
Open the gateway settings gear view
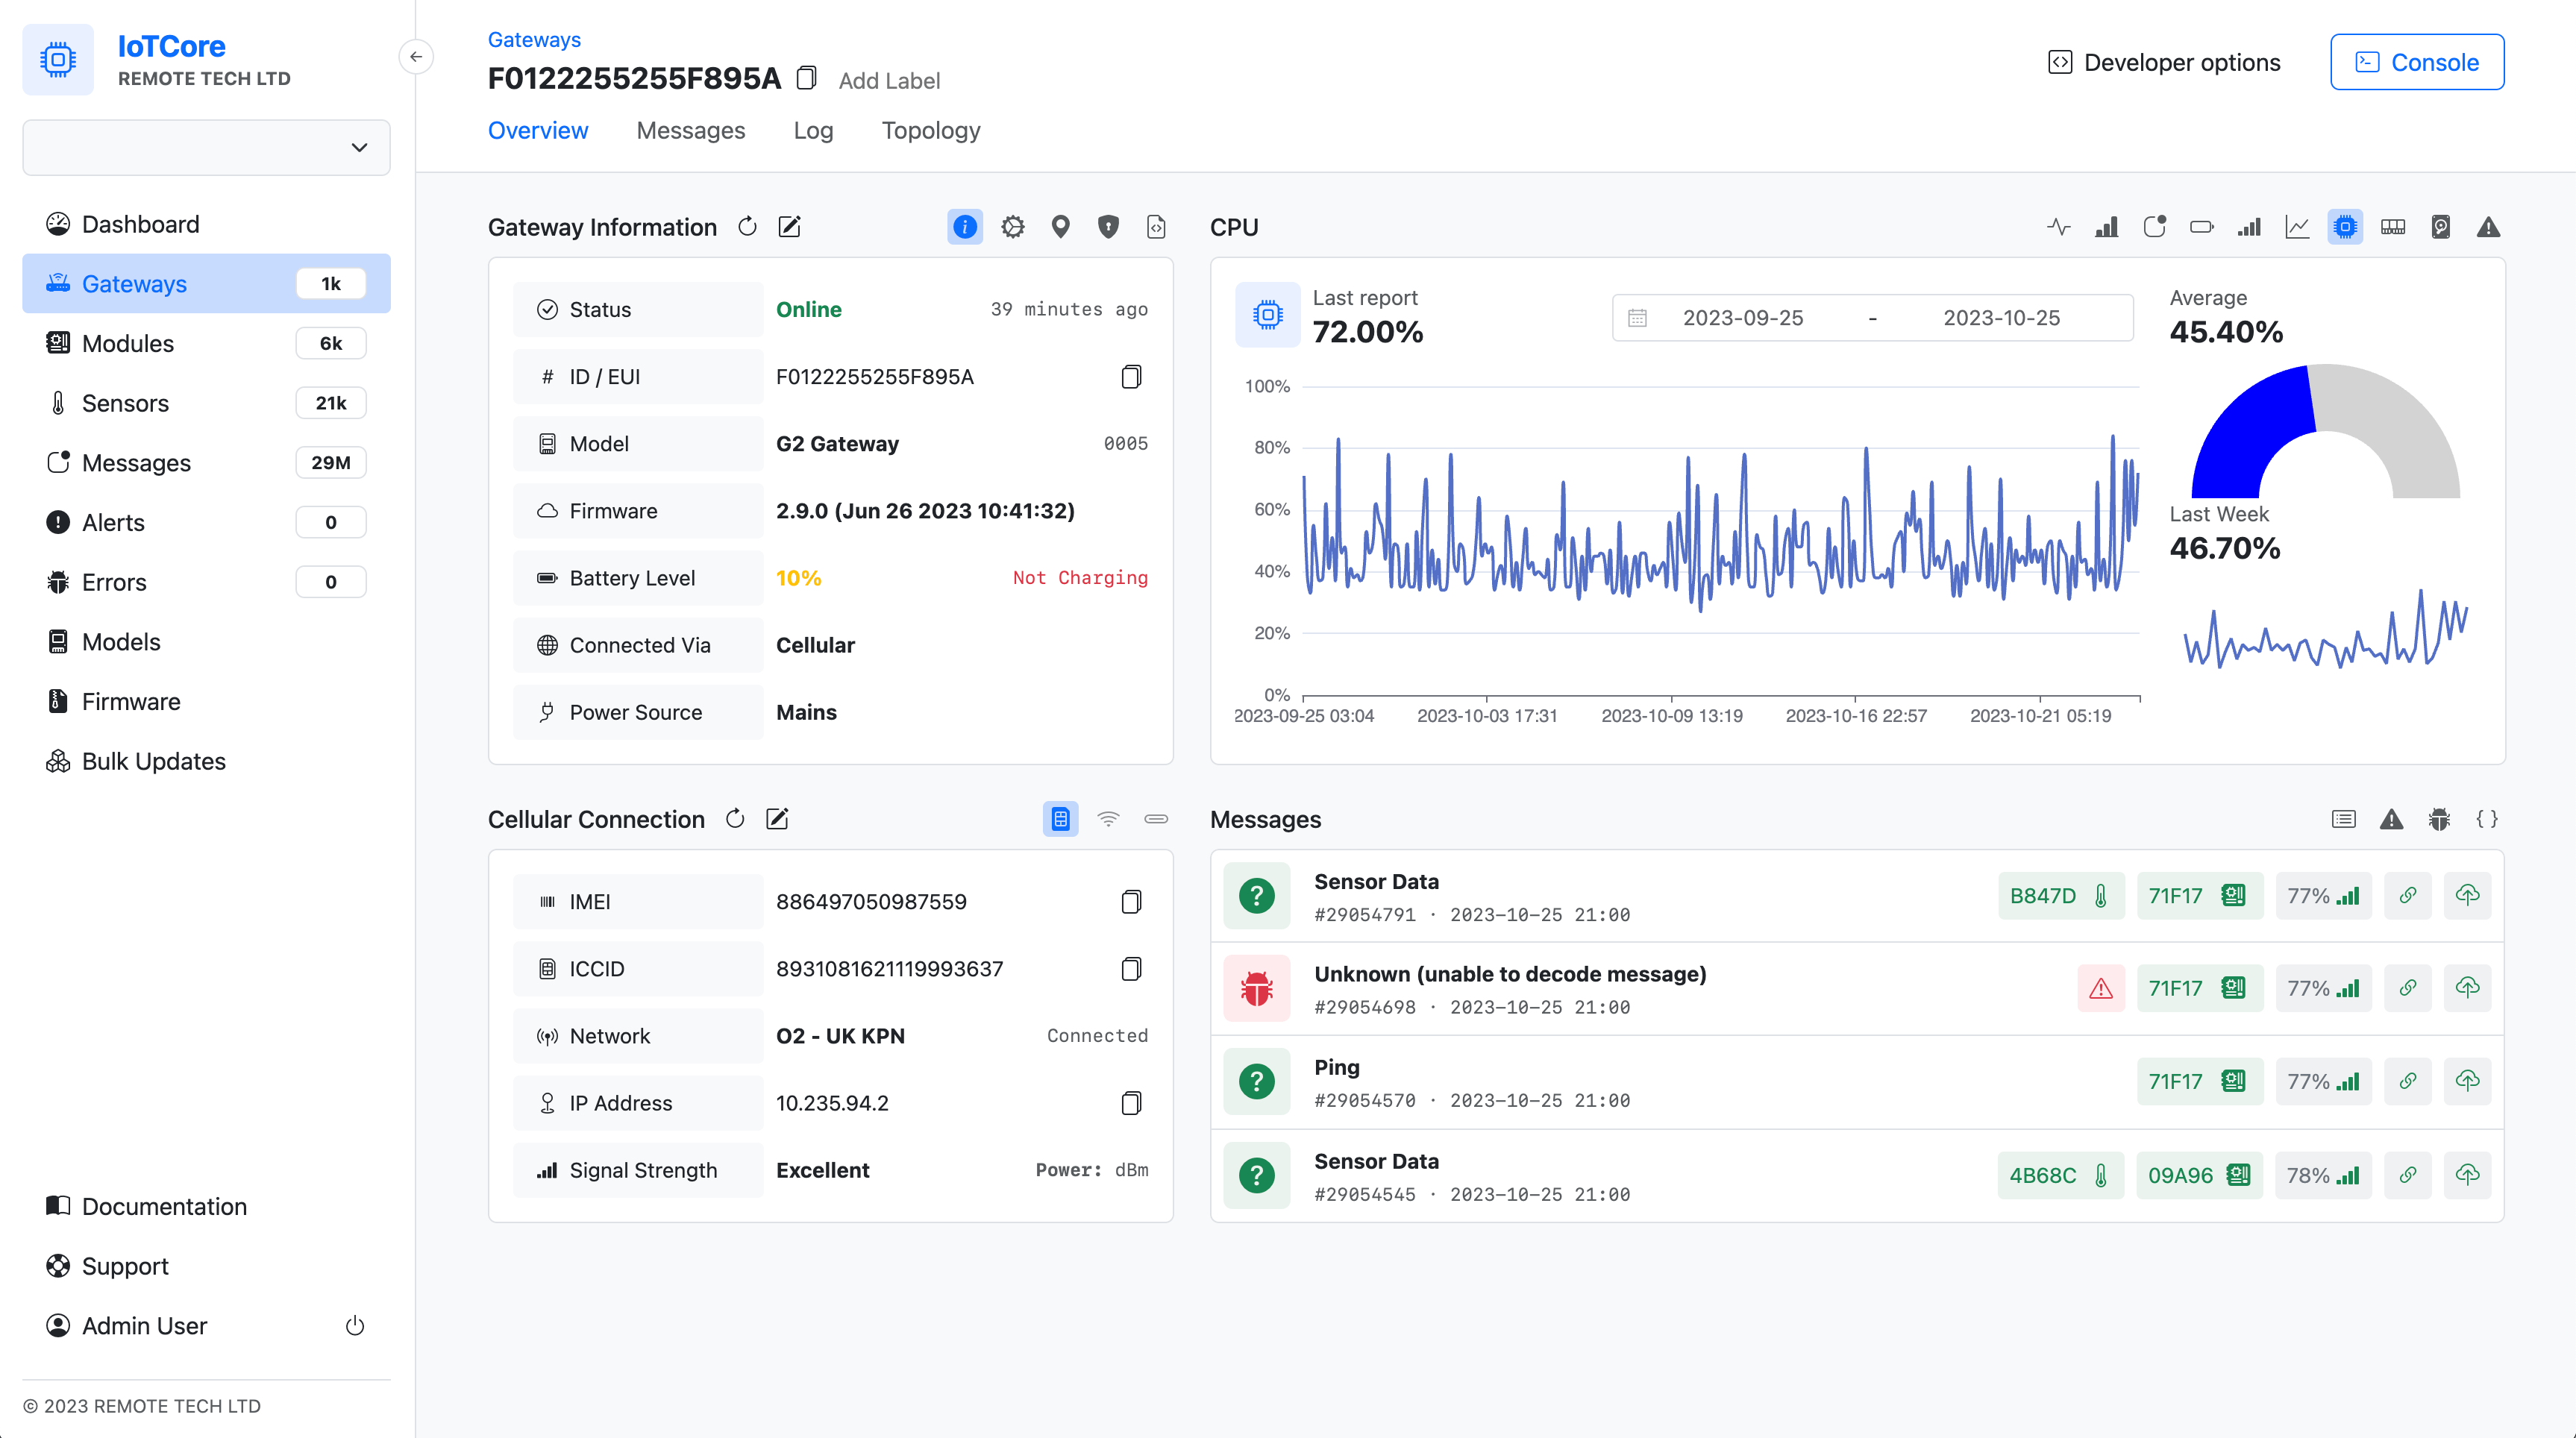[x=1012, y=227]
